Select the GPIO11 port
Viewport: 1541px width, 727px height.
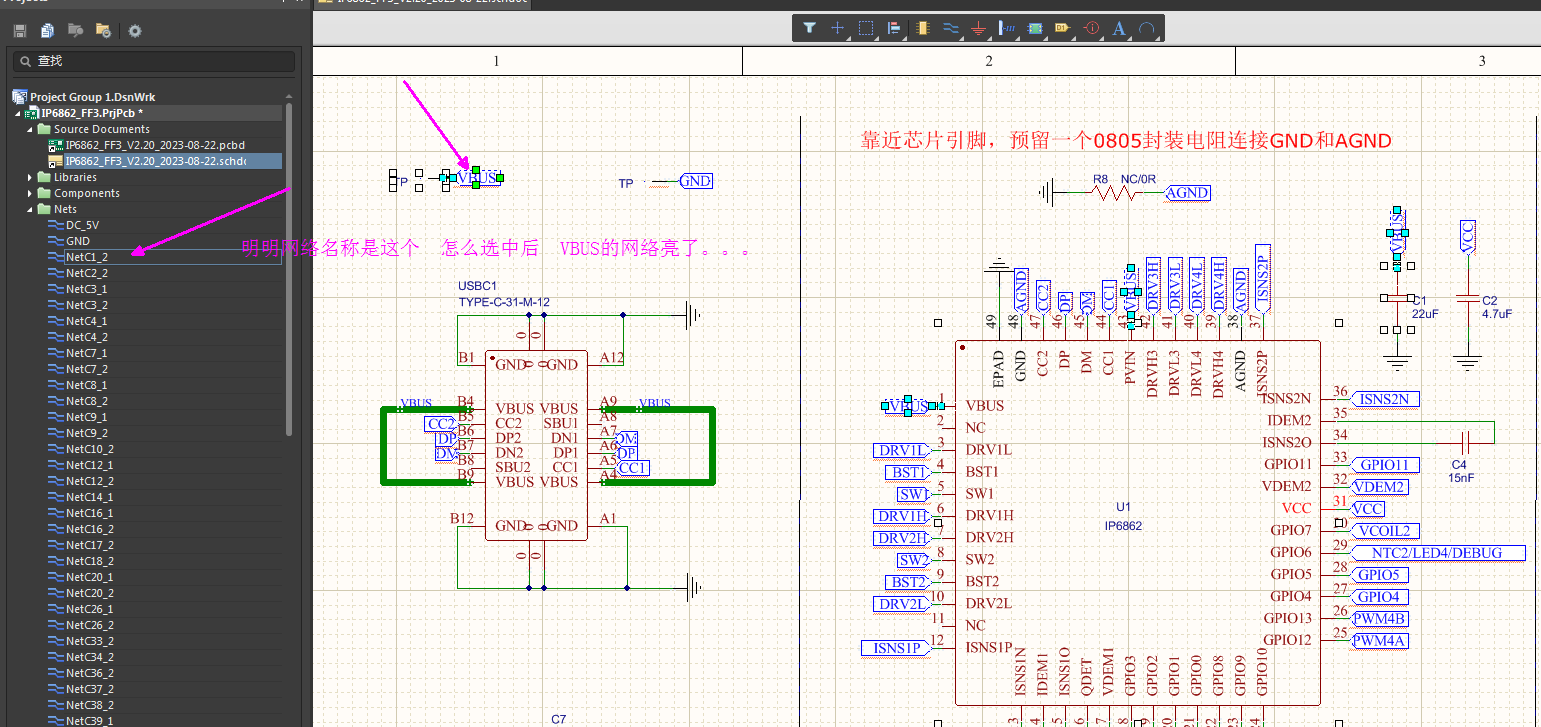coord(1386,465)
